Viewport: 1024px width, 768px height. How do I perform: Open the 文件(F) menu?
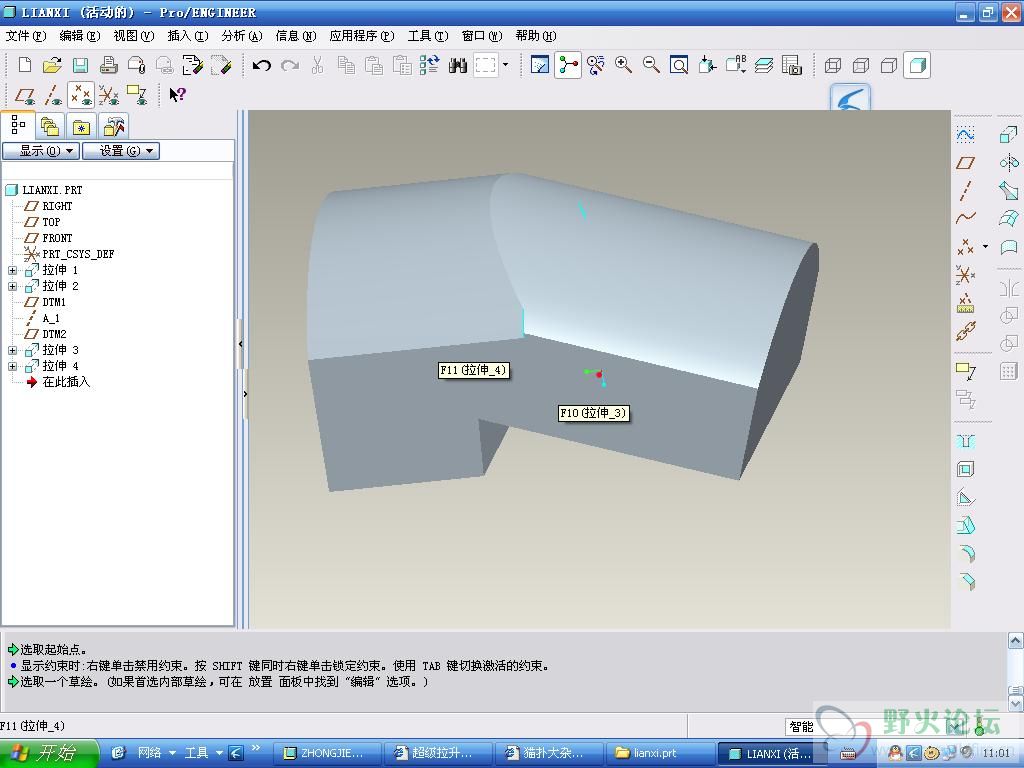(x=26, y=36)
